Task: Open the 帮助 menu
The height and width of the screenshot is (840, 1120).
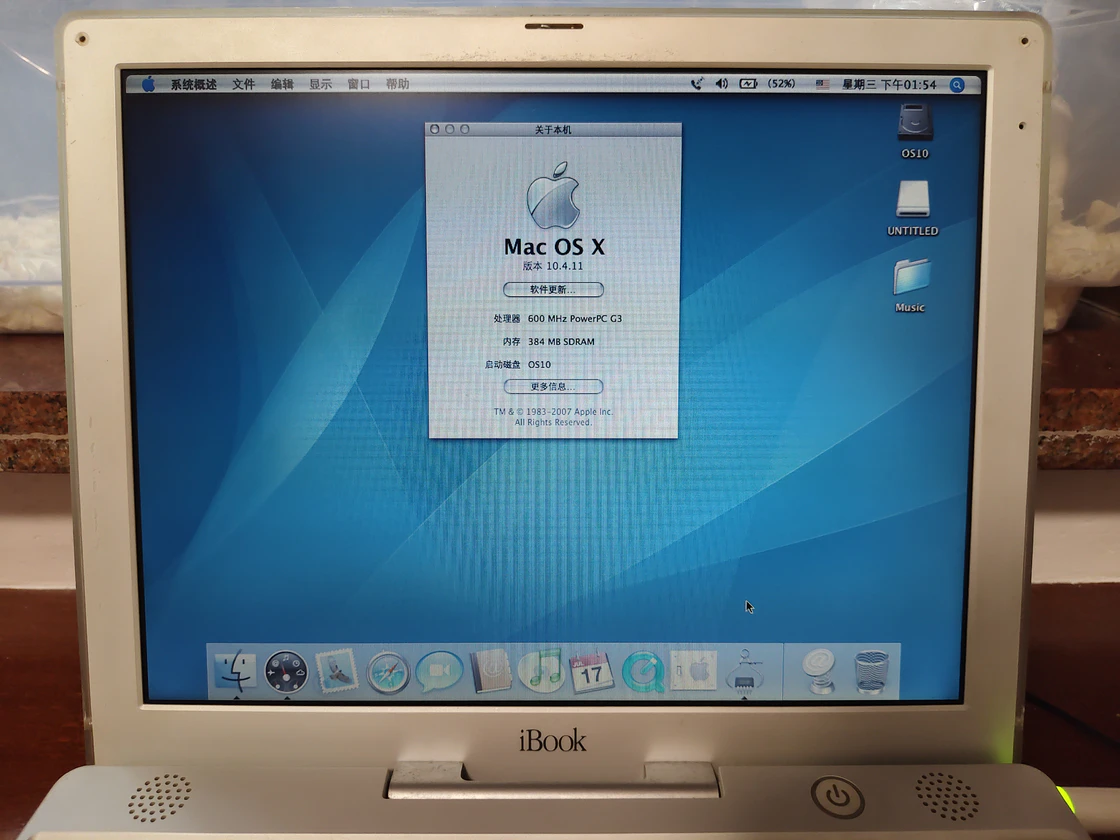Action: click(x=397, y=84)
